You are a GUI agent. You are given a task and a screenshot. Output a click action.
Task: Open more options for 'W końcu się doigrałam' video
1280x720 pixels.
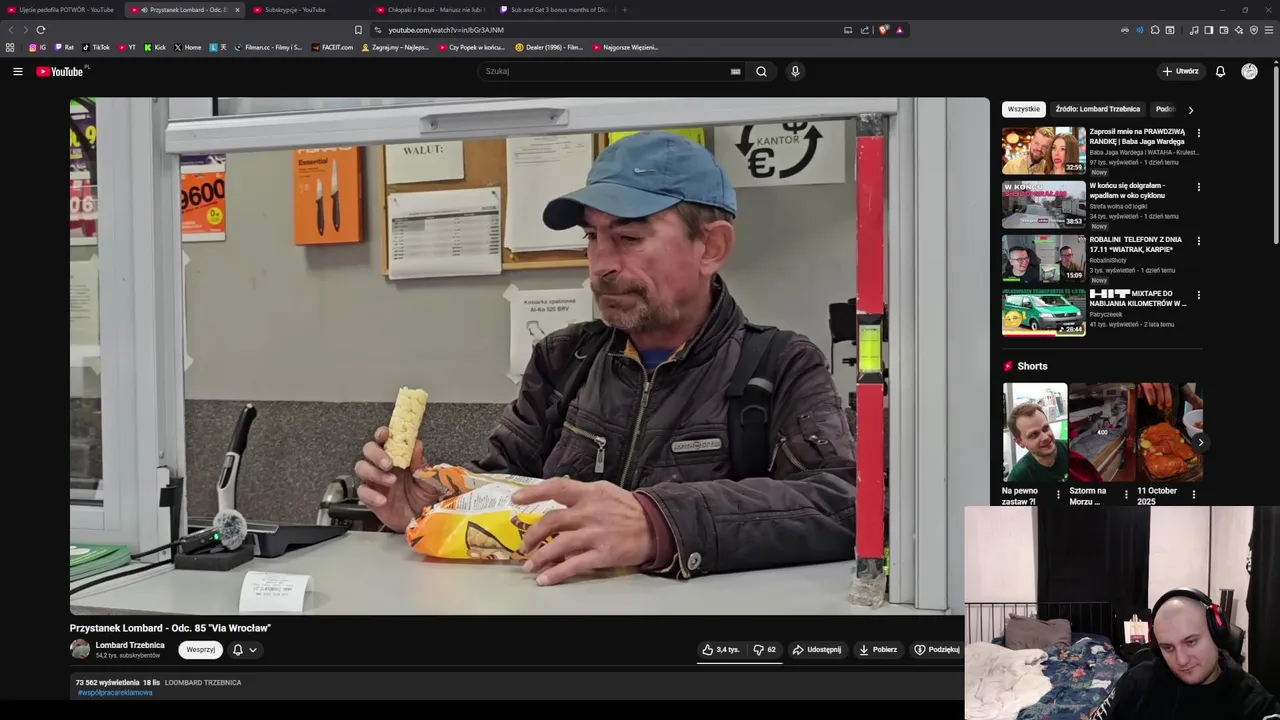pyautogui.click(x=1198, y=187)
